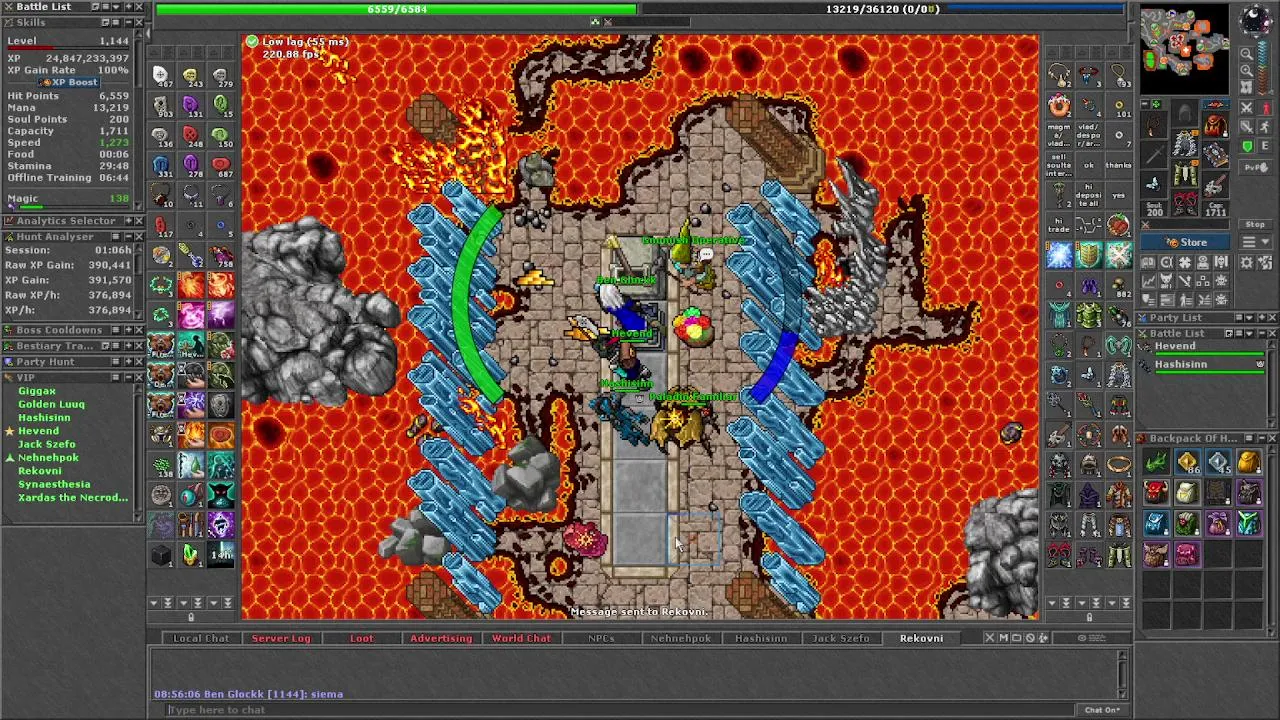Trigger the 'thanks' text hotkey
1280x720 pixels.
[x=1119, y=166]
